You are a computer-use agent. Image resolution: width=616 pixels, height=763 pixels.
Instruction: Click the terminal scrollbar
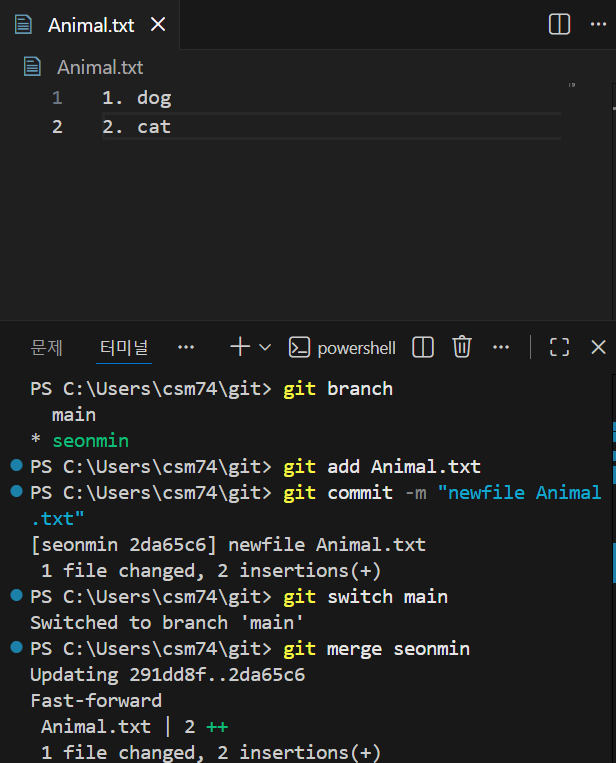tap(614, 568)
